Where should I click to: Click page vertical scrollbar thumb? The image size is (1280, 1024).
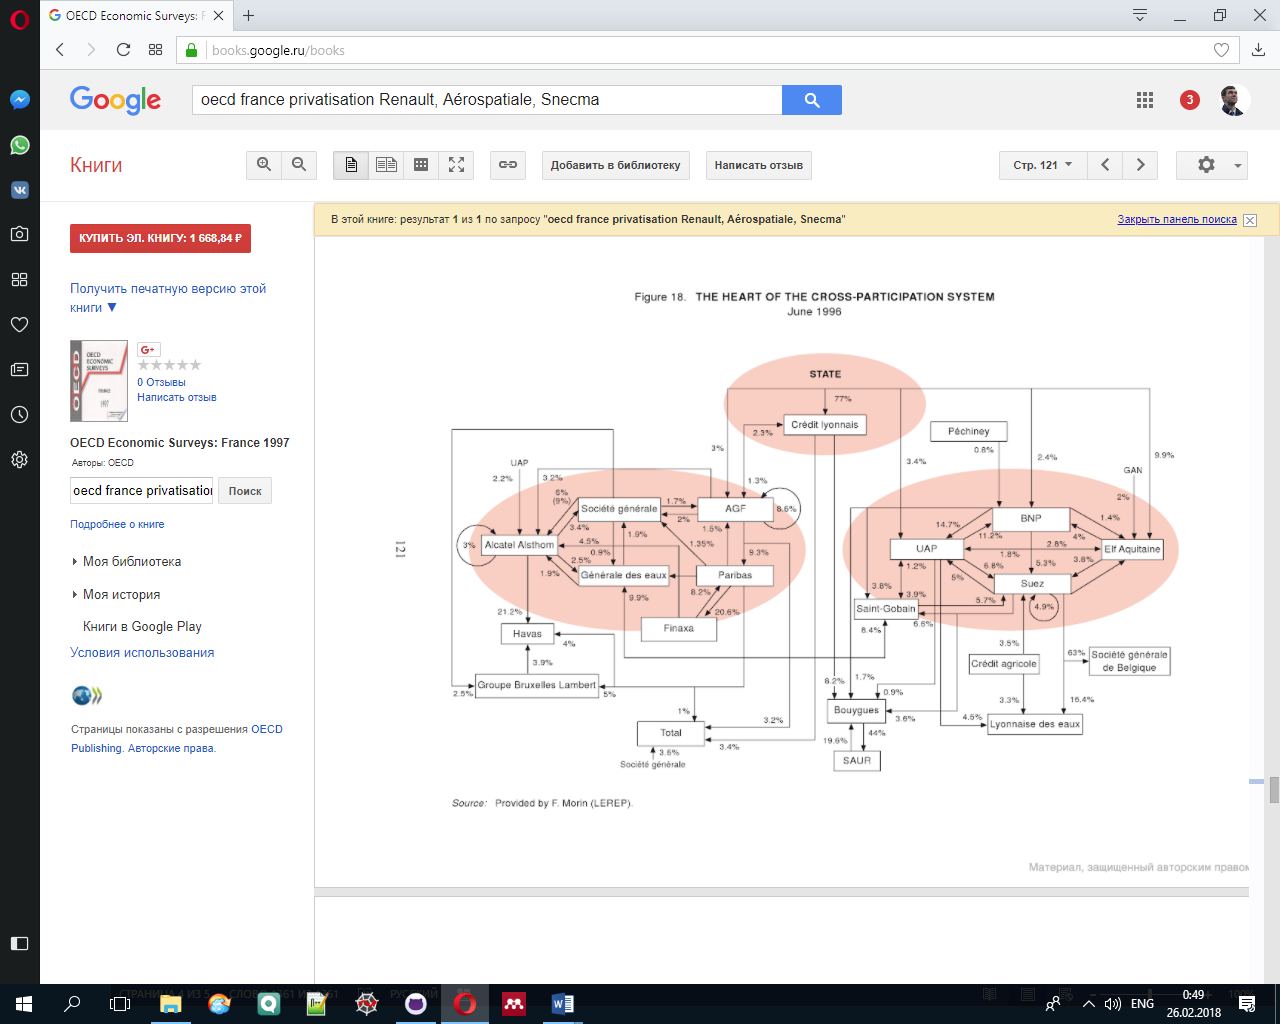(x=1274, y=789)
